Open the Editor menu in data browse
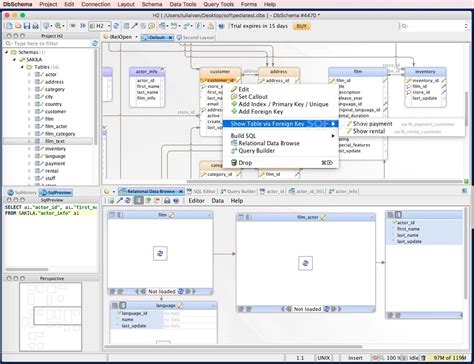The height and width of the screenshot is (364, 474). coord(196,201)
